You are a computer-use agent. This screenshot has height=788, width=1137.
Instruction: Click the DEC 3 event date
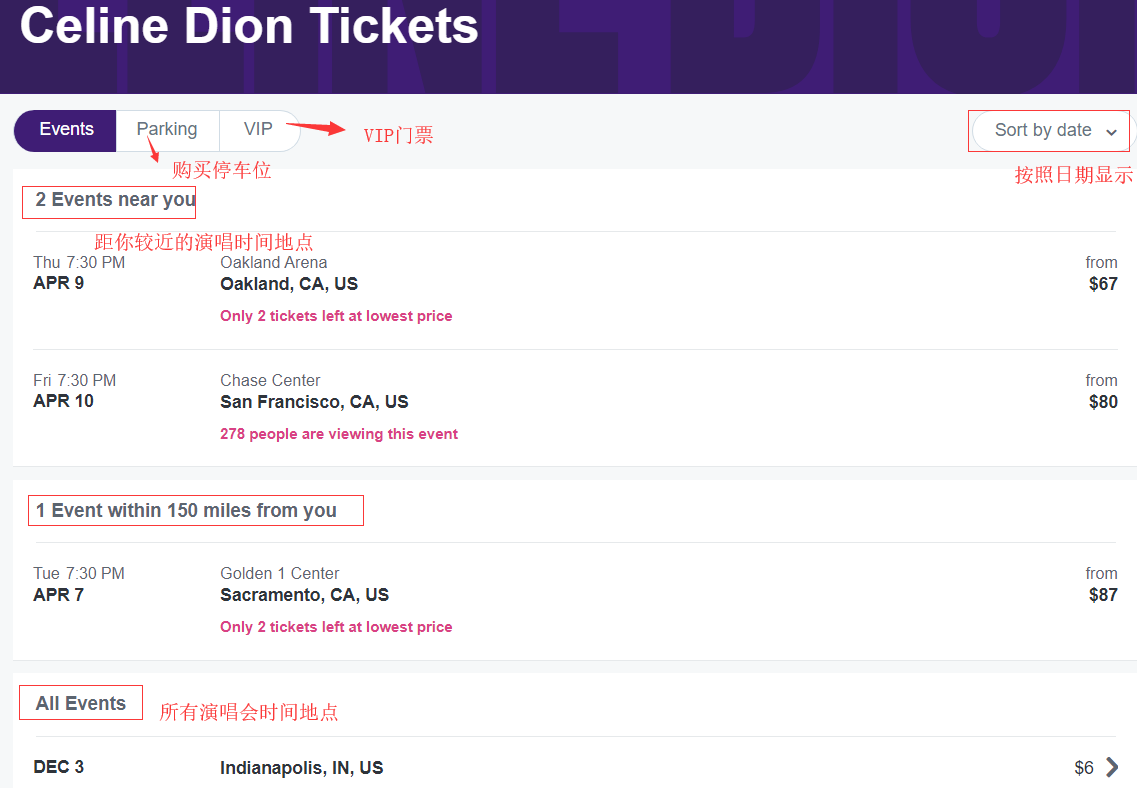[x=59, y=767]
